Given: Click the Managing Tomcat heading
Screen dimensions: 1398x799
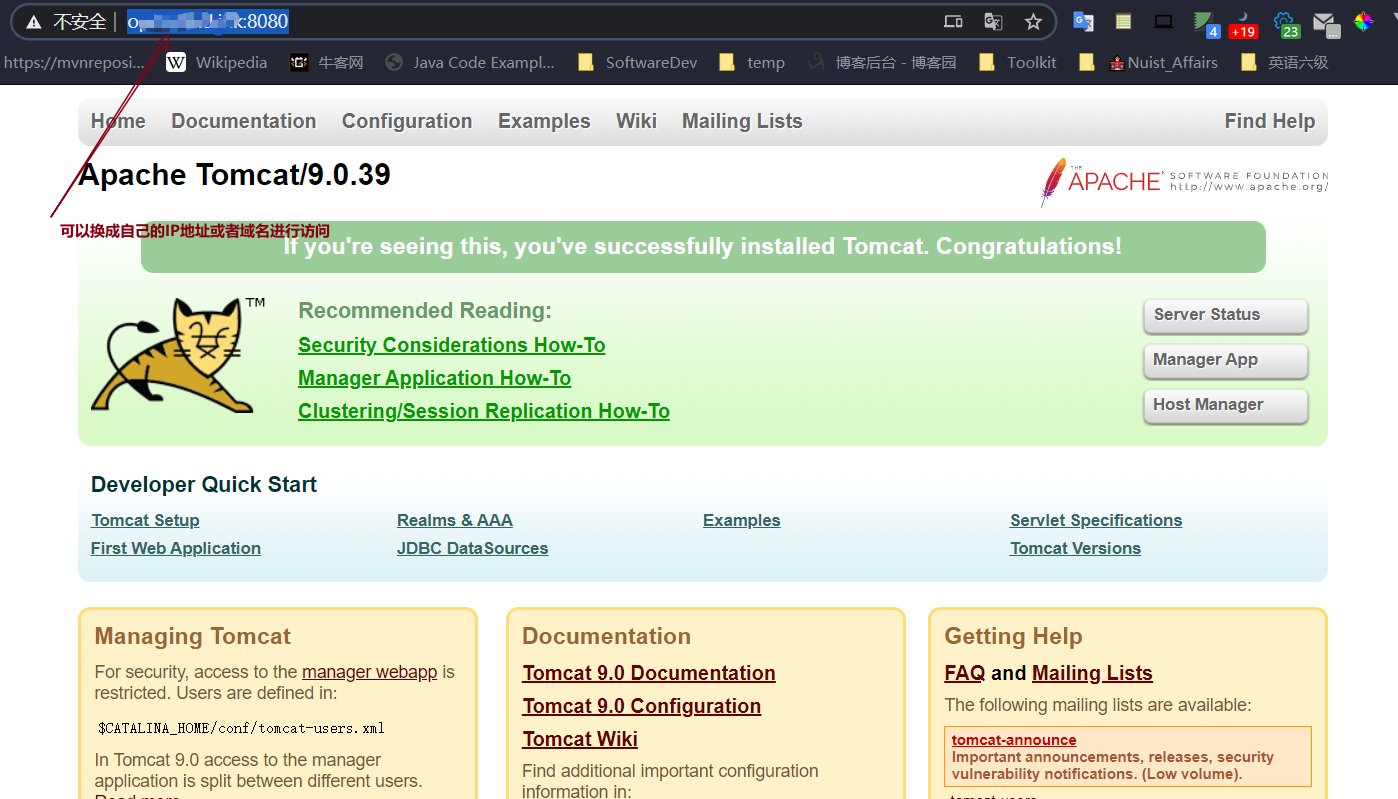Looking at the screenshot, I should pos(193,636).
